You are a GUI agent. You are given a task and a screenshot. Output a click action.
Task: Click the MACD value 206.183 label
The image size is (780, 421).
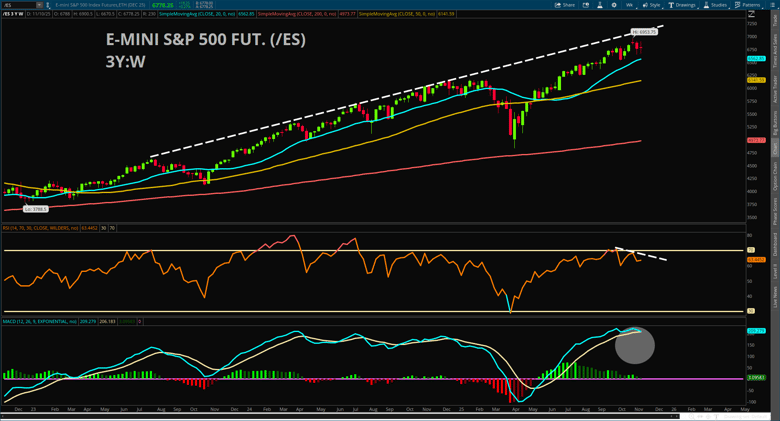pyautogui.click(x=107, y=321)
